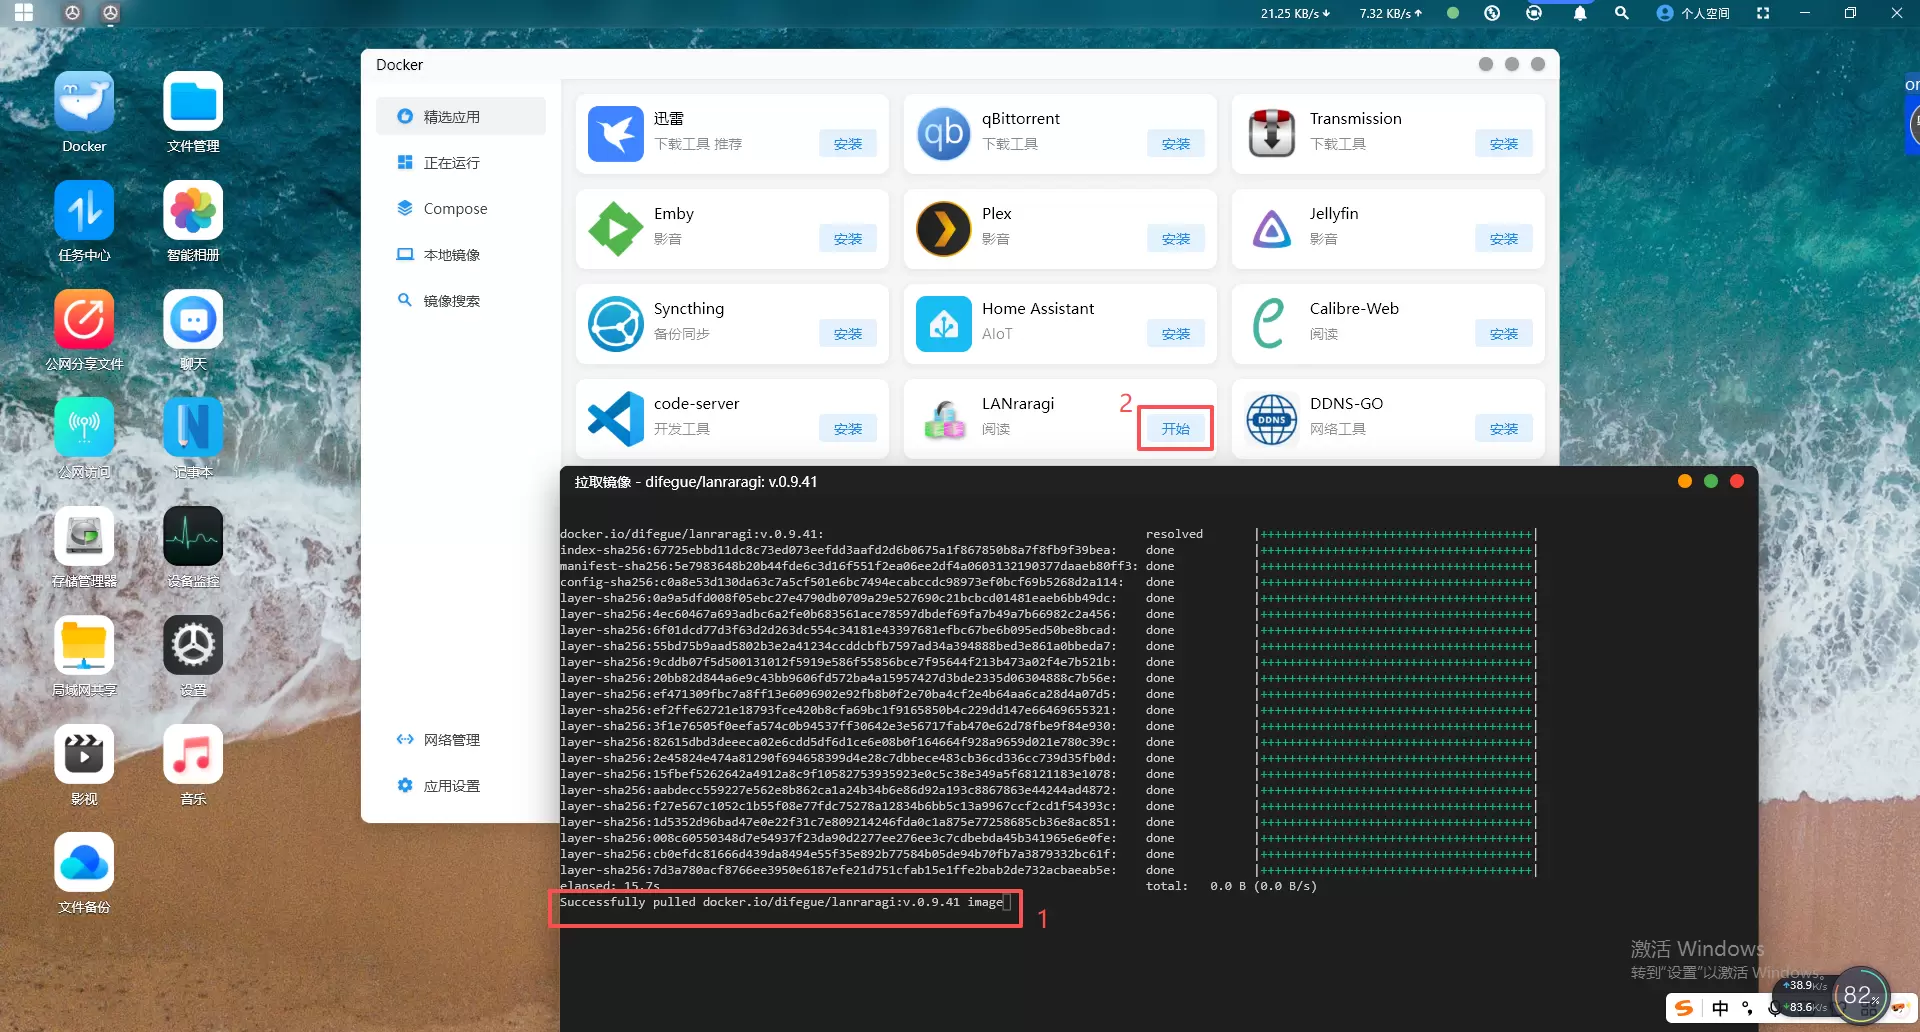Launch 存储管理器 storage manager icon
The height and width of the screenshot is (1032, 1920).
[x=84, y=538]
